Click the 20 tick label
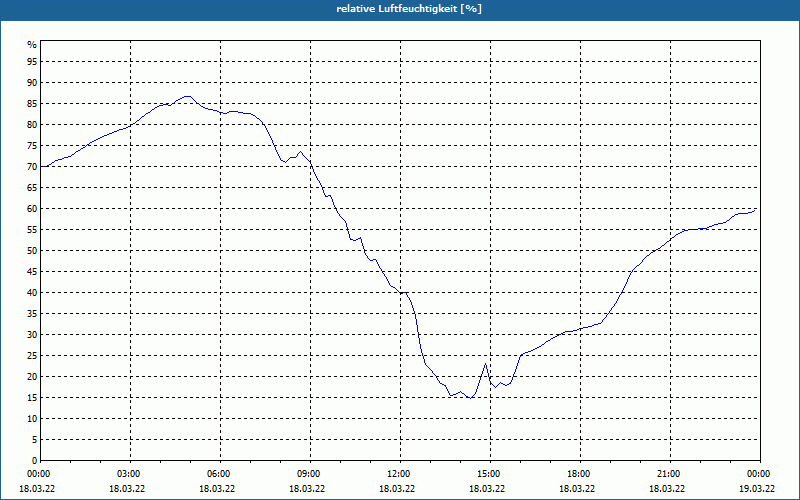The width and height of the screenshot is (800, 500). click(x=32, y=377)
